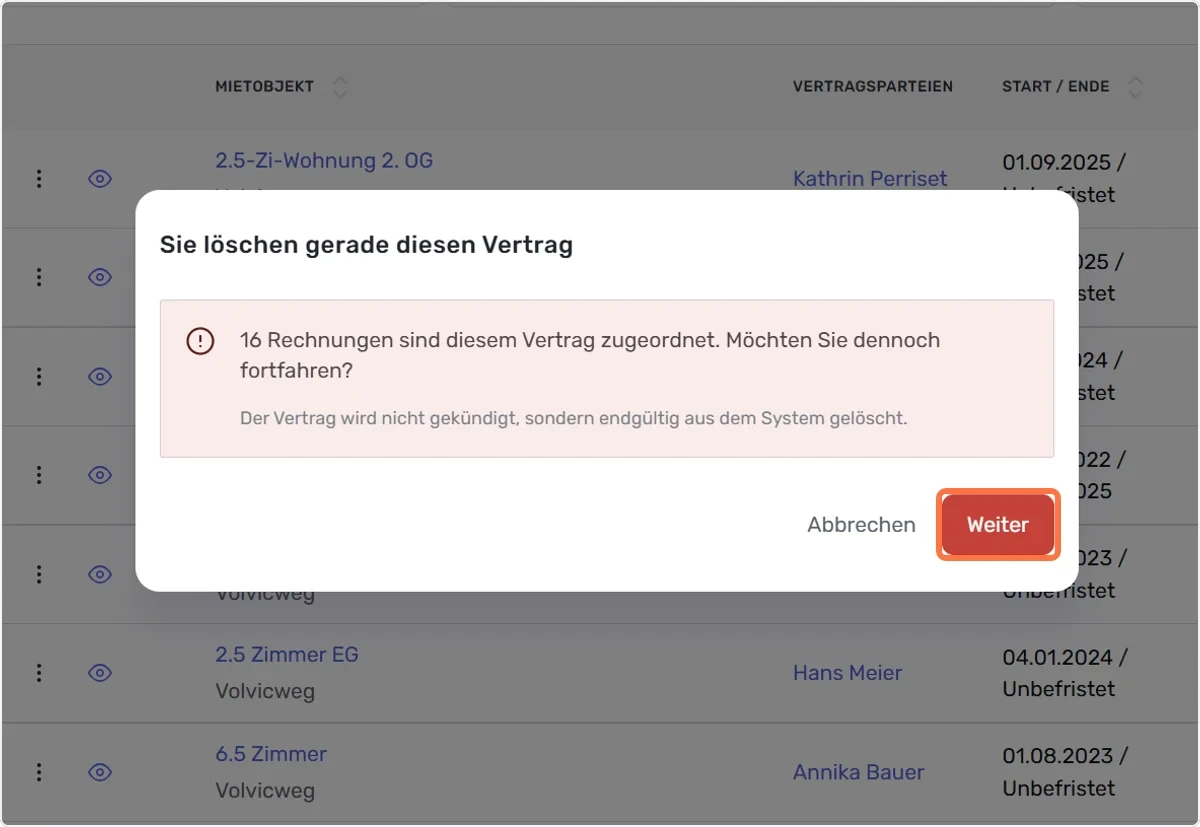Click the eye icon in Annika Bauer's row
1200x827 pixels.
tap(99, 772)
